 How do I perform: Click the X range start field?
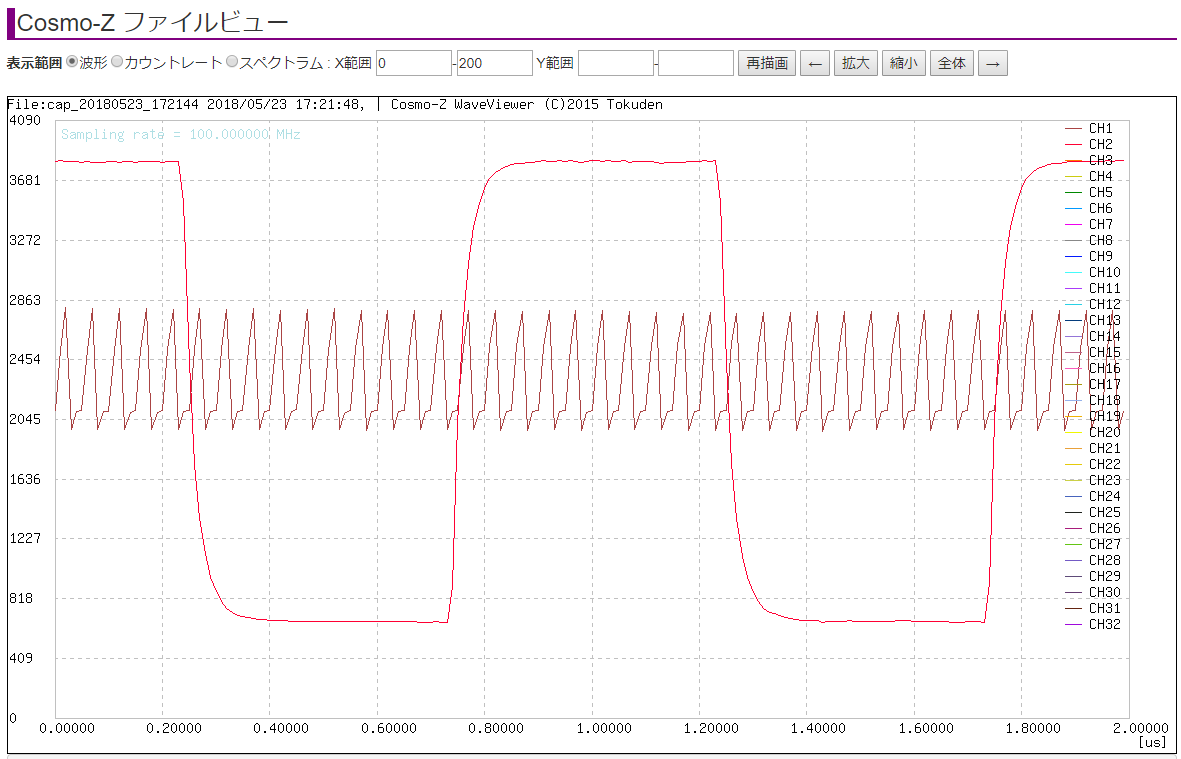[414, 63]
